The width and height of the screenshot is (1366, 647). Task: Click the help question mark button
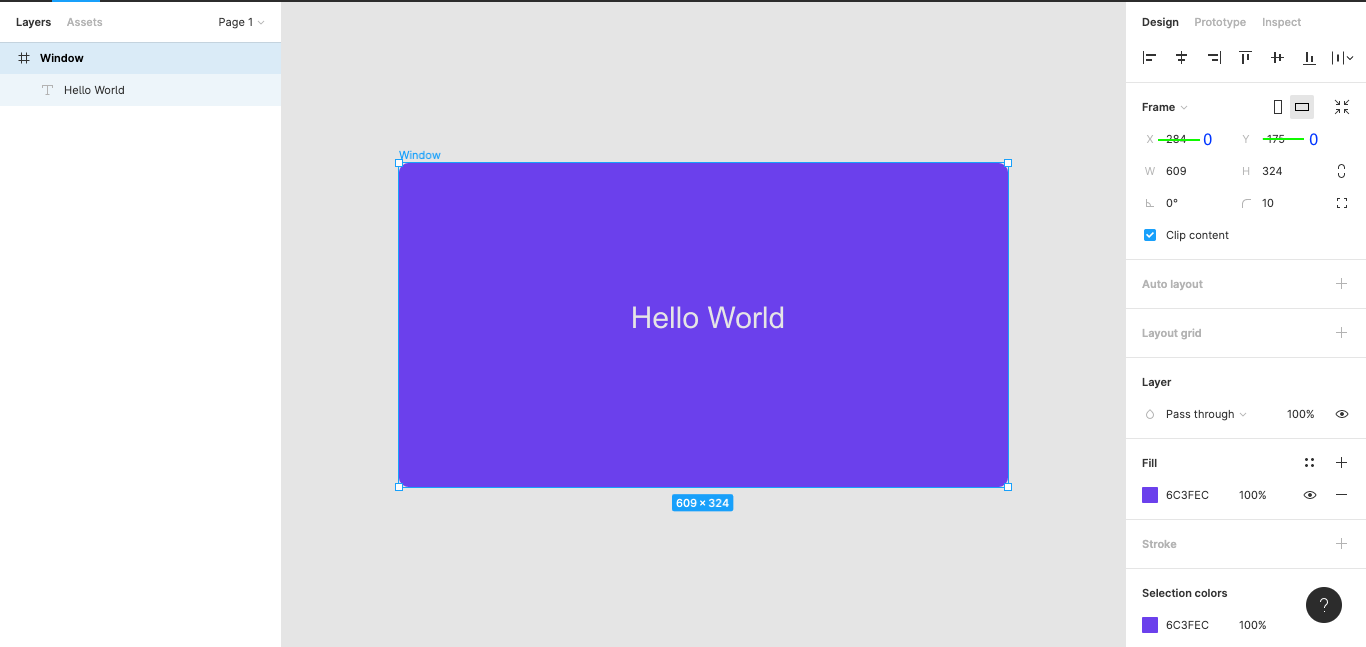1323,604
